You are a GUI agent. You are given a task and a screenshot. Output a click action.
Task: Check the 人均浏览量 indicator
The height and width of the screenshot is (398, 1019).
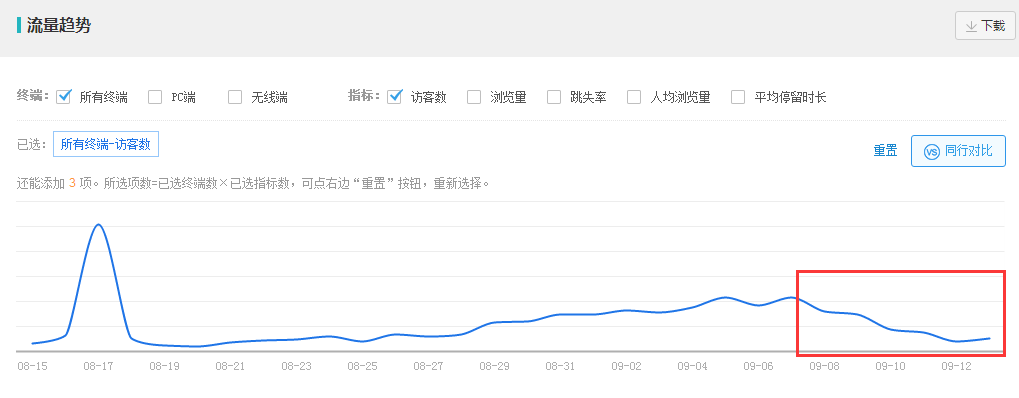(x=634, y=98)
